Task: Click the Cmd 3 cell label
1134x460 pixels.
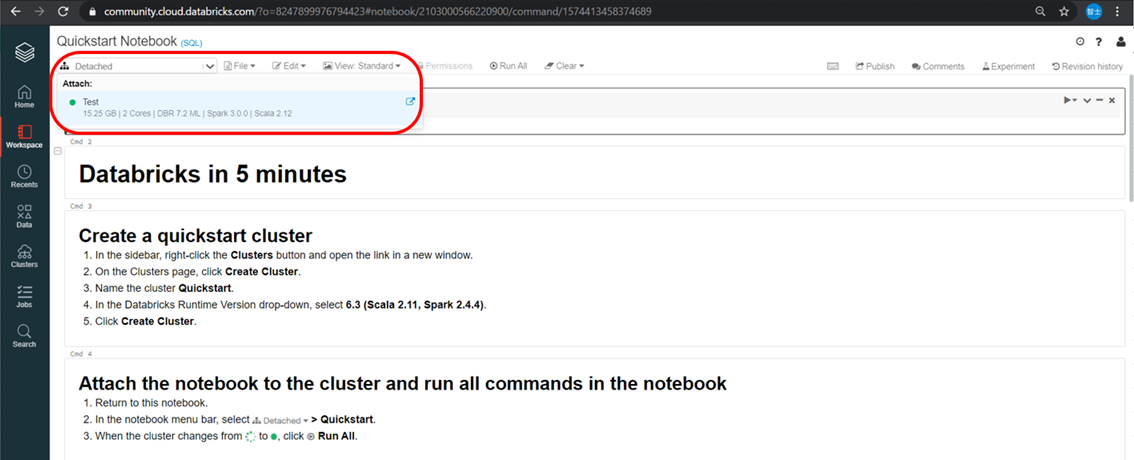Action: [81, 207]
